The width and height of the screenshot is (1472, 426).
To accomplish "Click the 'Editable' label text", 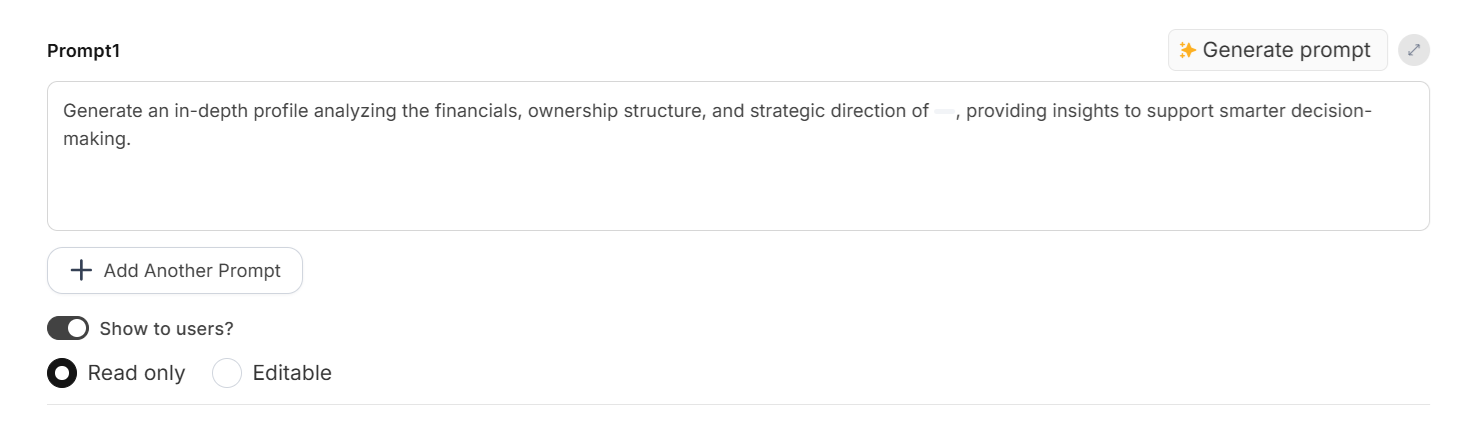I will point(292,373).
